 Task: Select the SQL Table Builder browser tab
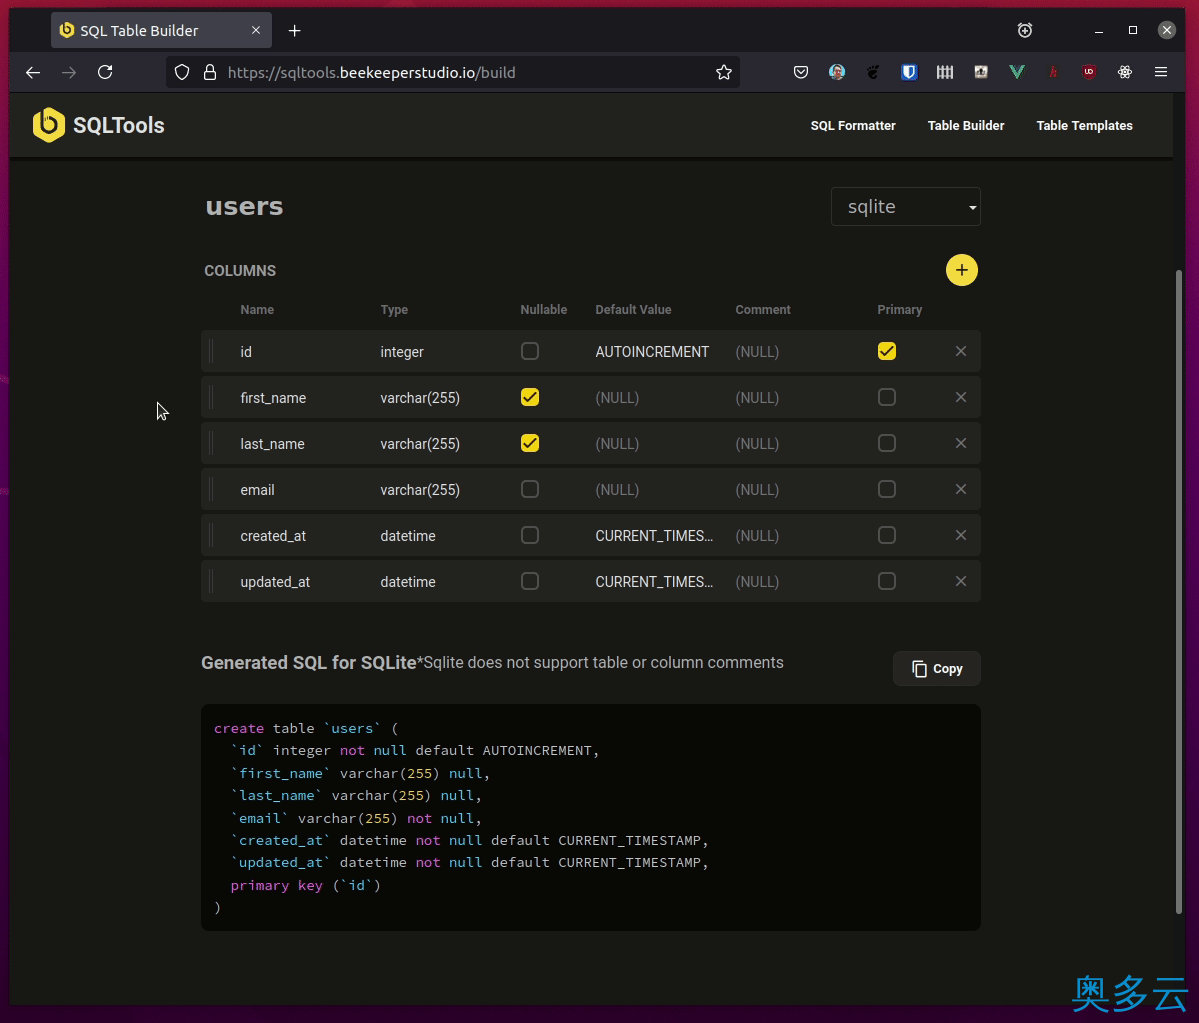click(161, 31)
